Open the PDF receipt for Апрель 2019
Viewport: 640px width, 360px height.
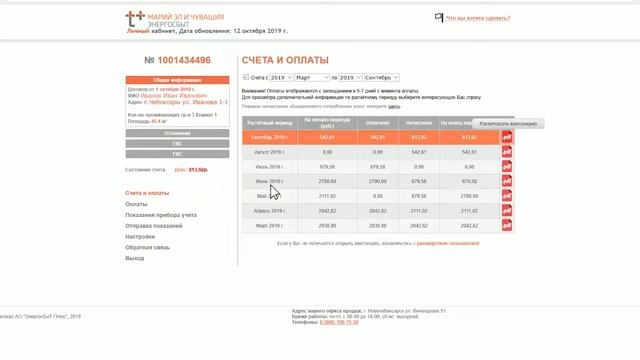(507, 211)
